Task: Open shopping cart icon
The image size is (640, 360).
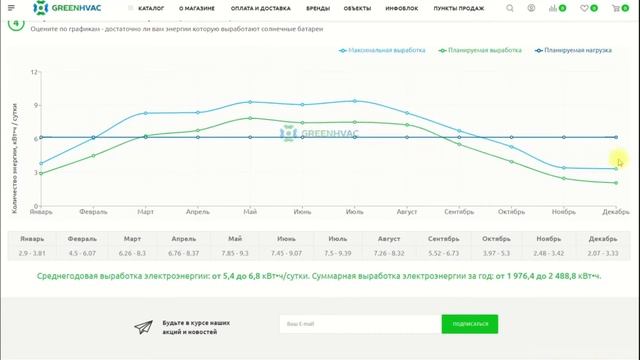Action: click(616, 8)
